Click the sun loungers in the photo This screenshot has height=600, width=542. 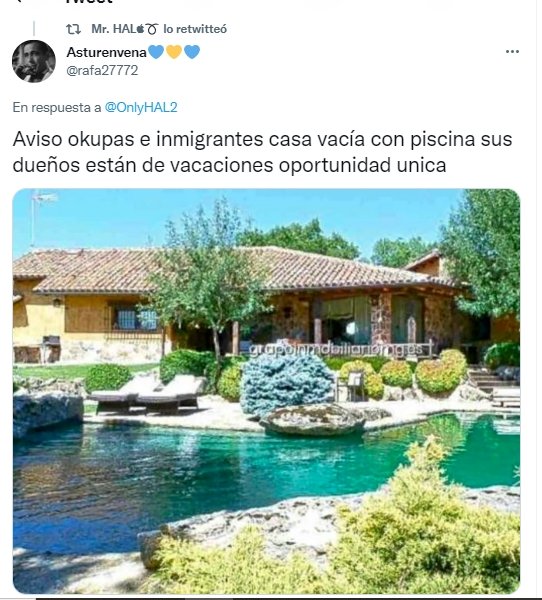tap(147, 394)
